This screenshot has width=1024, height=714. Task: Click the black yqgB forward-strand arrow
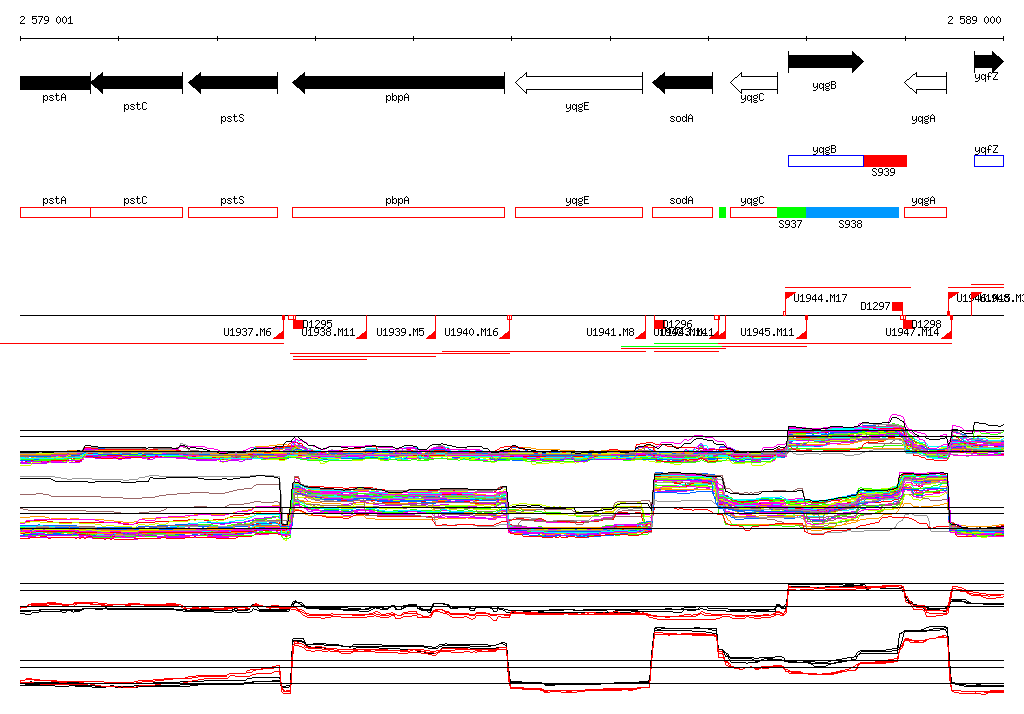click(x=826, y=62)
